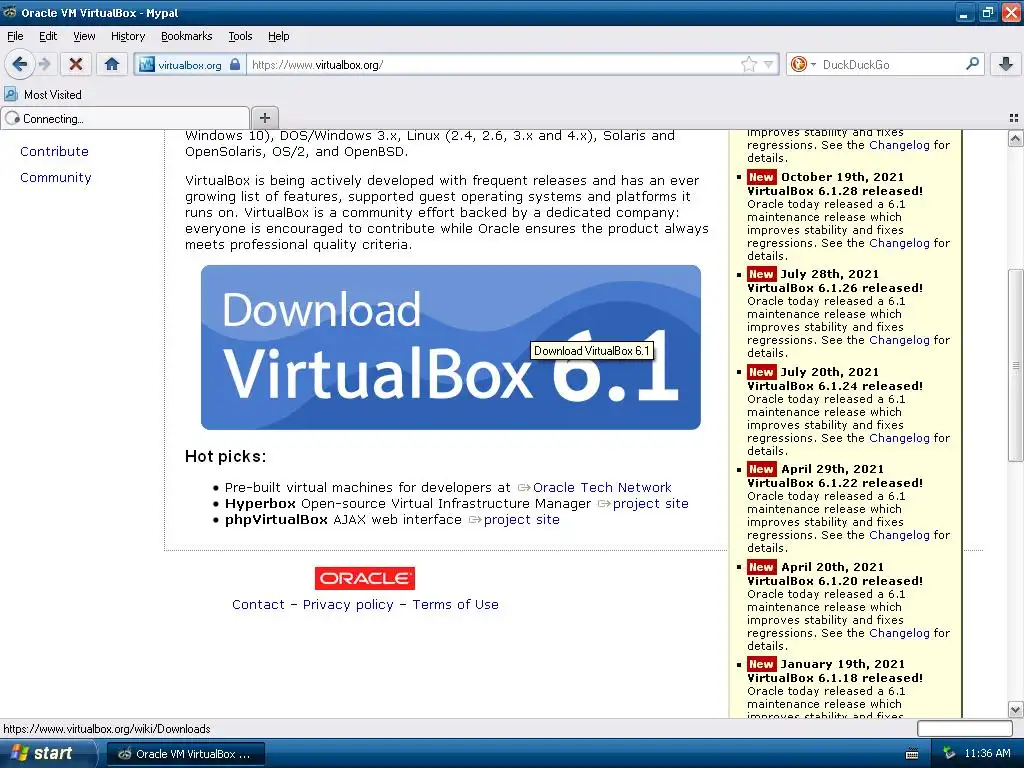Open phpVirtualBox project site link
This screenshot has width=1024, height=768.
click(x=521, y=520)
